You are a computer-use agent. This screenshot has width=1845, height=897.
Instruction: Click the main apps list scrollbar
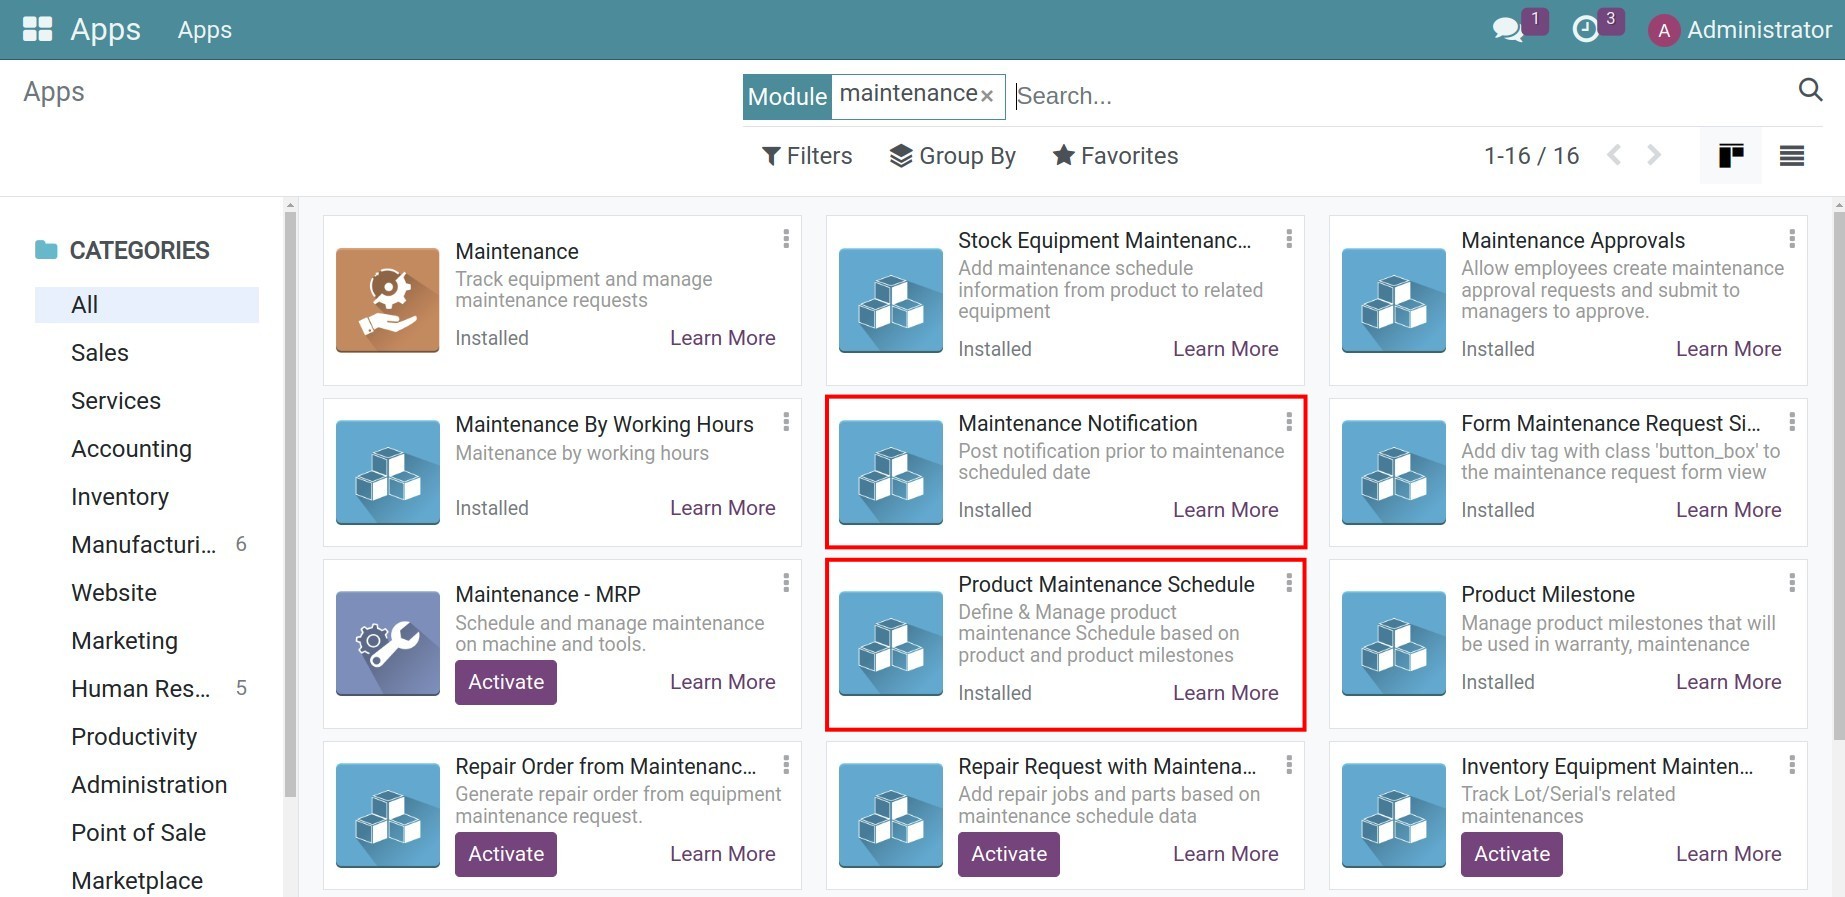1839,475
